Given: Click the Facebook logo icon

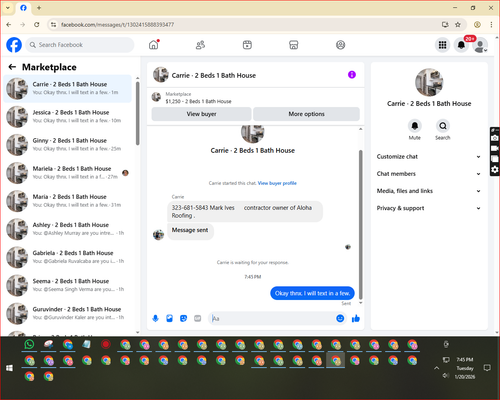Looking at the screenshot, I should pyautogui.click(x=14, y=45).
